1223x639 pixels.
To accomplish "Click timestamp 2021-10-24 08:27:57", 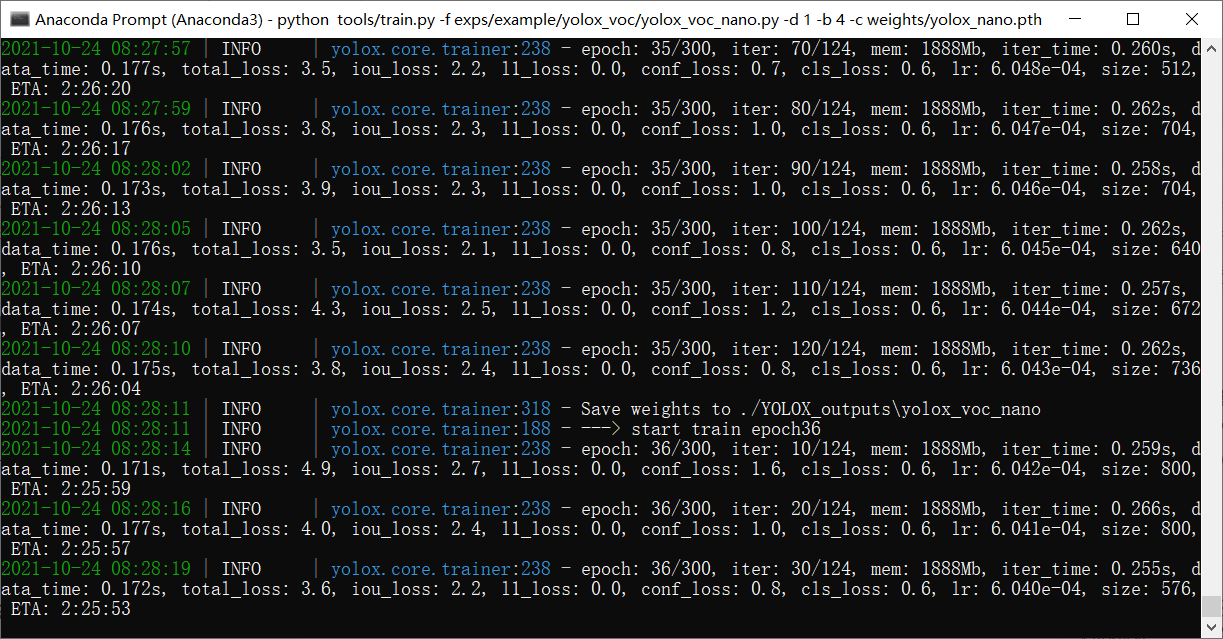I will pyautogui.click(x=96, y=49).
